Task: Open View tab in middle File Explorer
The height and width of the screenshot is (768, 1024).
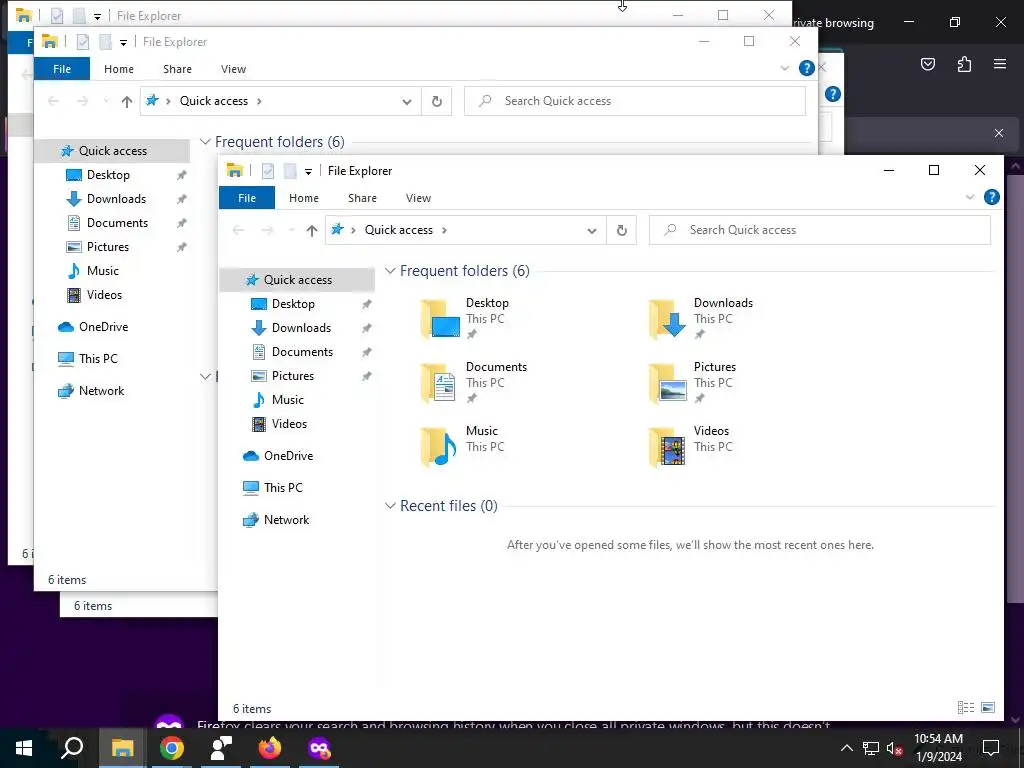Action: coord(233,69)
